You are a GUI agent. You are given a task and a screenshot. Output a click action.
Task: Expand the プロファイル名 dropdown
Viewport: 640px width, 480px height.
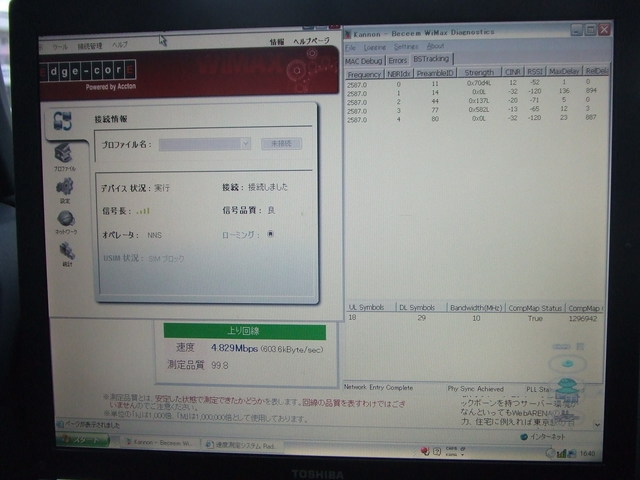245,144
